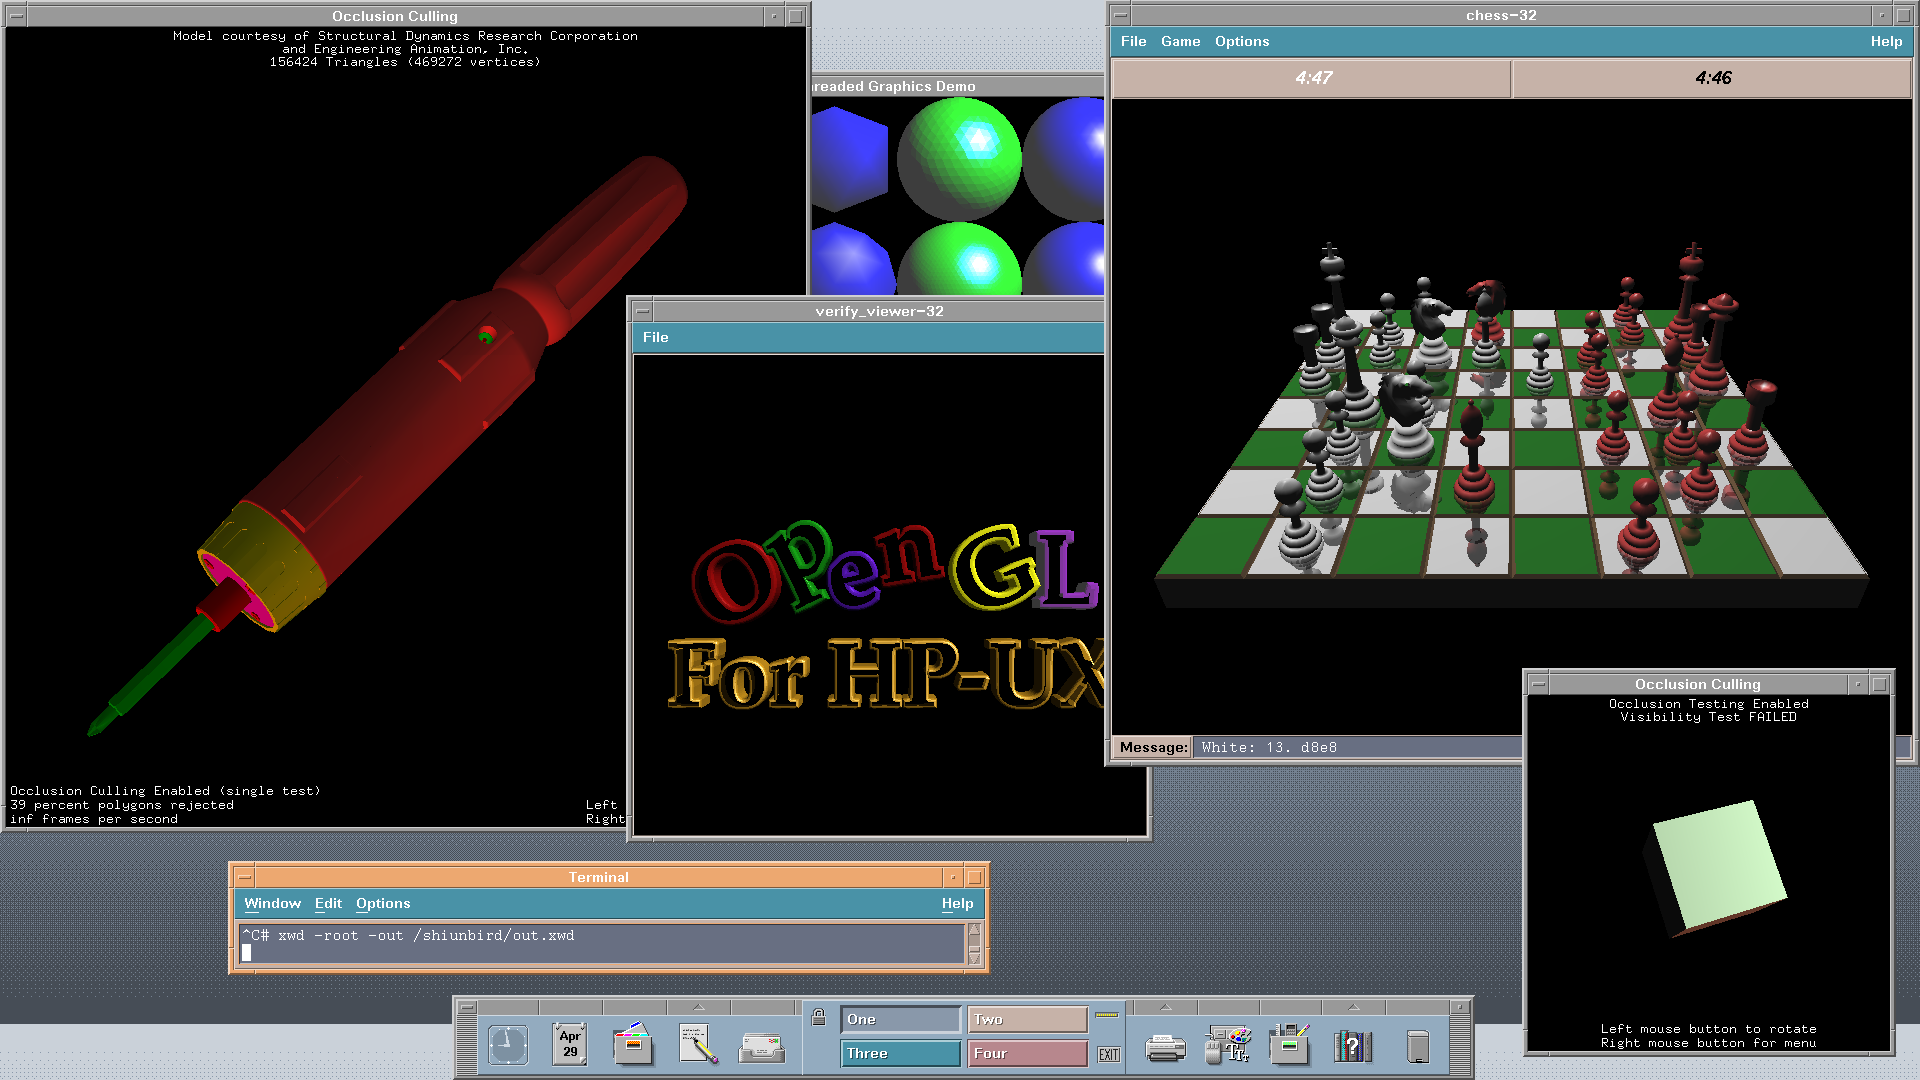1920x1080 pixels.
Task: Lock the screen with the padlock icon
Action: coord(818,1017)
